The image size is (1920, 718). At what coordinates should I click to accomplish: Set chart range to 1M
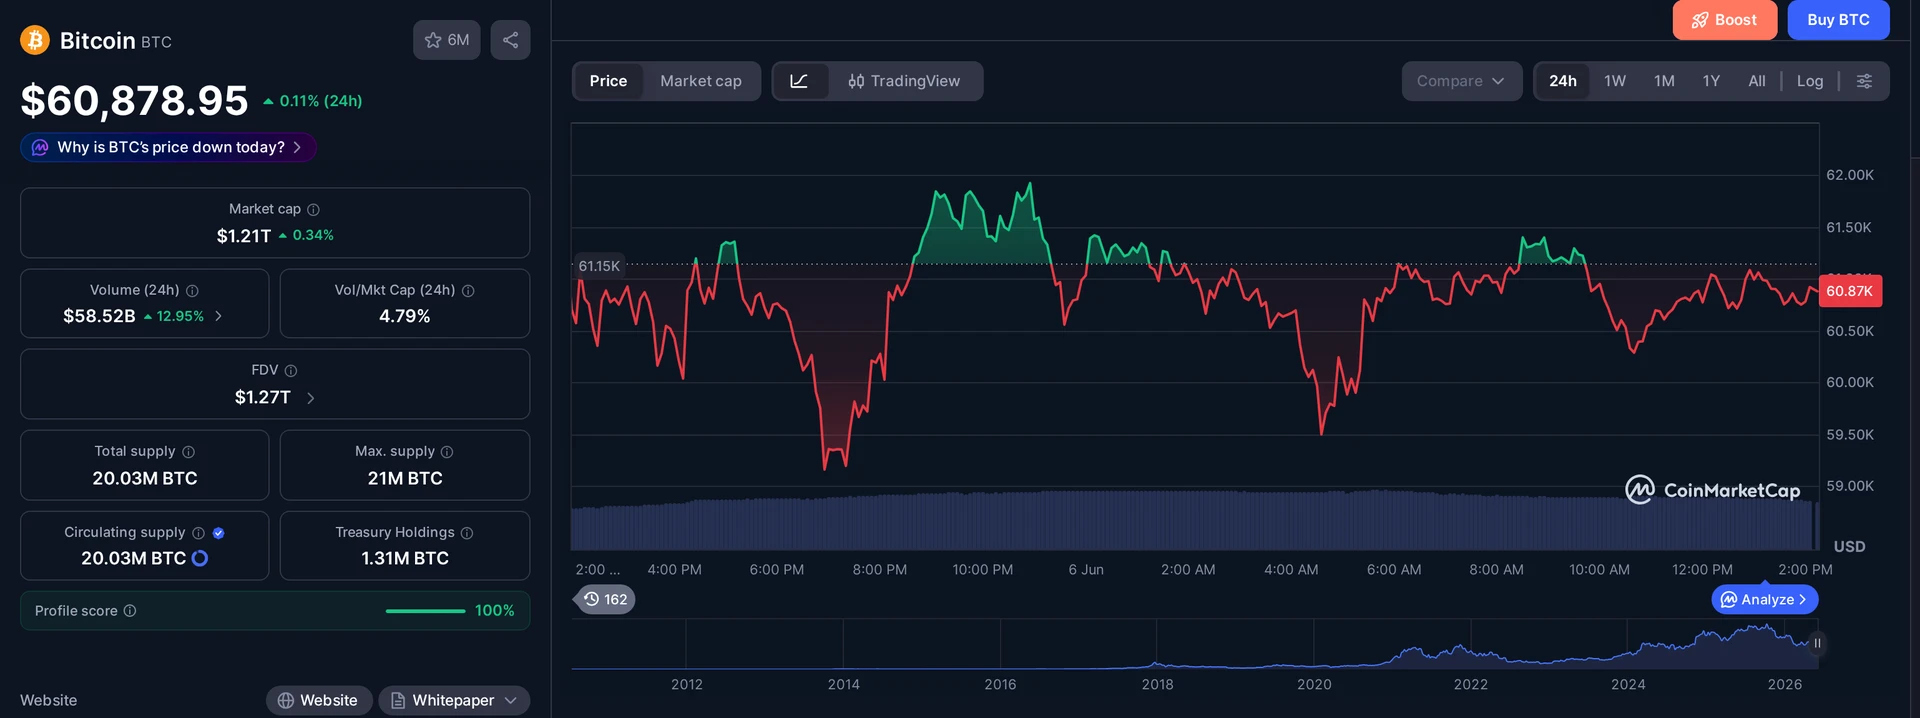(1664, 81)
